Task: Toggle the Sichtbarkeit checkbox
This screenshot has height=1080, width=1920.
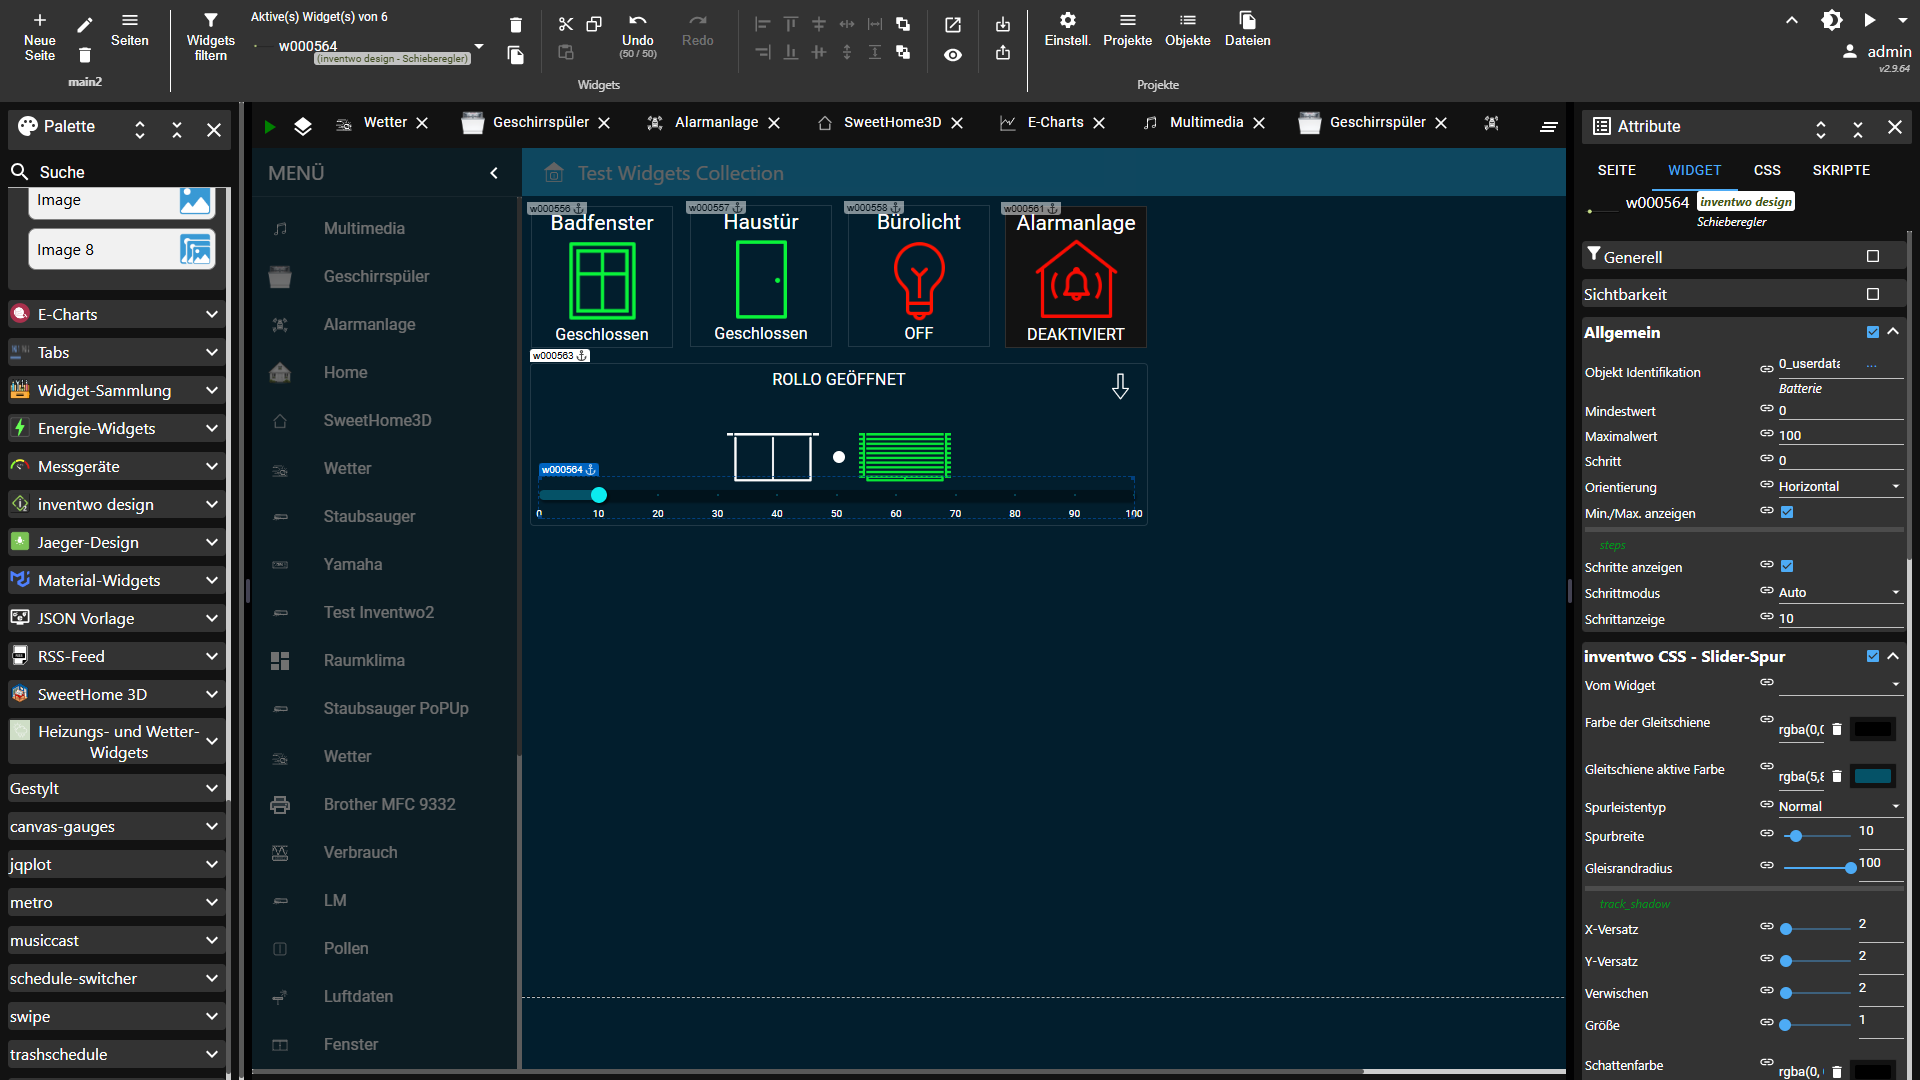Action: coord(1874,294)
